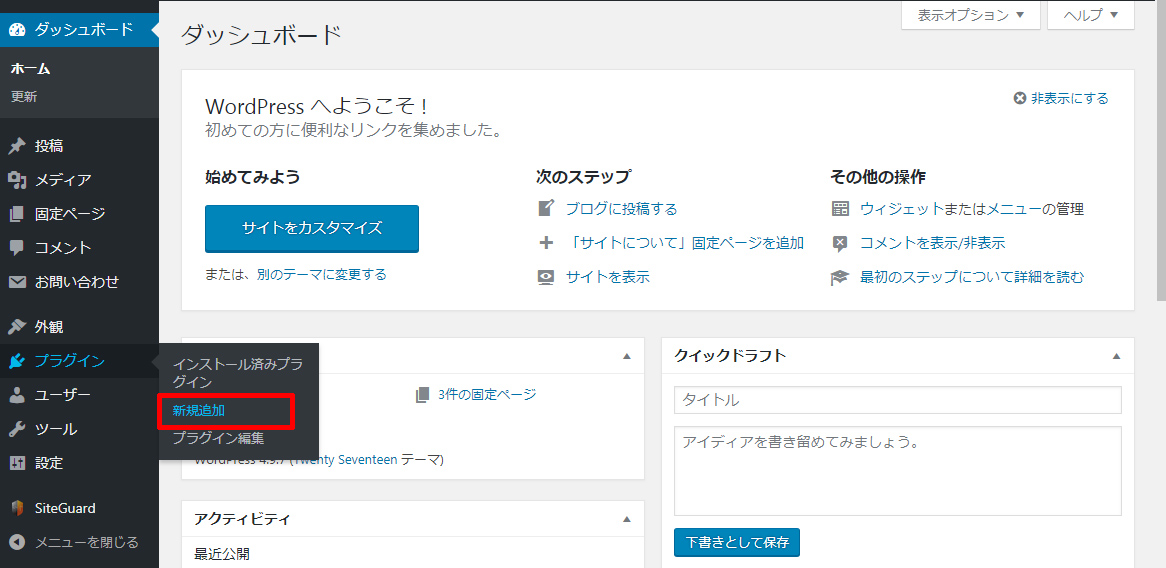Click the タイトル input field
The image size is (1166, 568).
897,400
